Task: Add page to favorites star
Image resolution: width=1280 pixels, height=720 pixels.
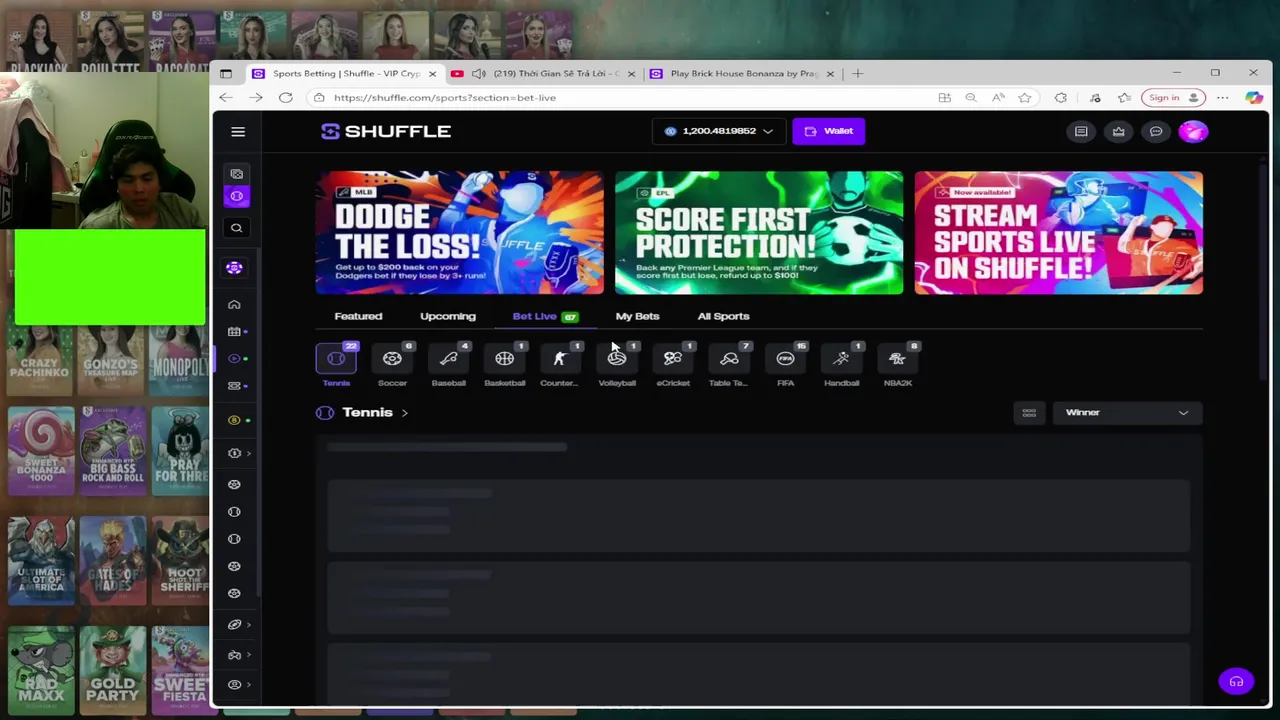Action: click(1024, 97)
